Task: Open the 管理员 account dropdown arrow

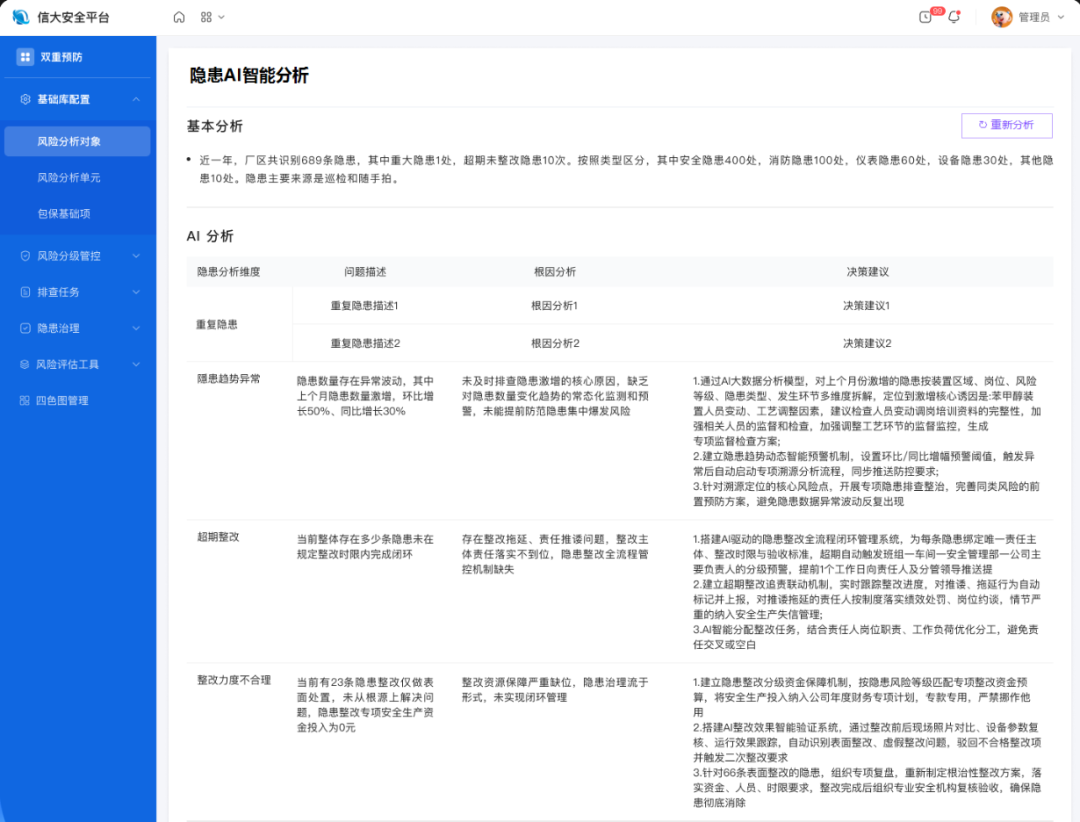Action: coord(1061,17)
